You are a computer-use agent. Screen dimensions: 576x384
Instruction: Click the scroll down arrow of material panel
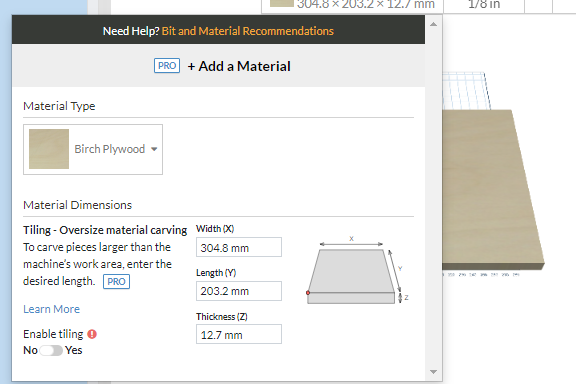(x=433, y=372)
